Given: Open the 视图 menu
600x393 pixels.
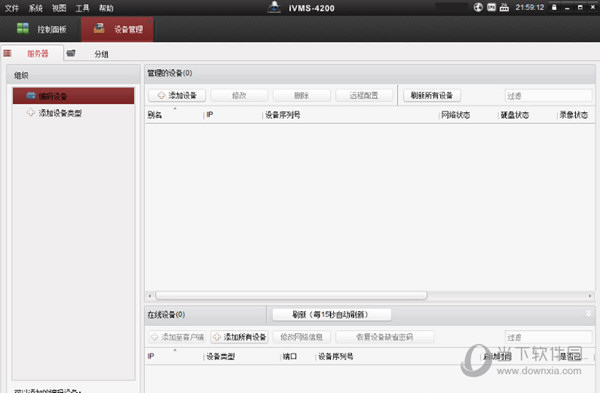Looking at the screenshot, I should pos(59,8).
